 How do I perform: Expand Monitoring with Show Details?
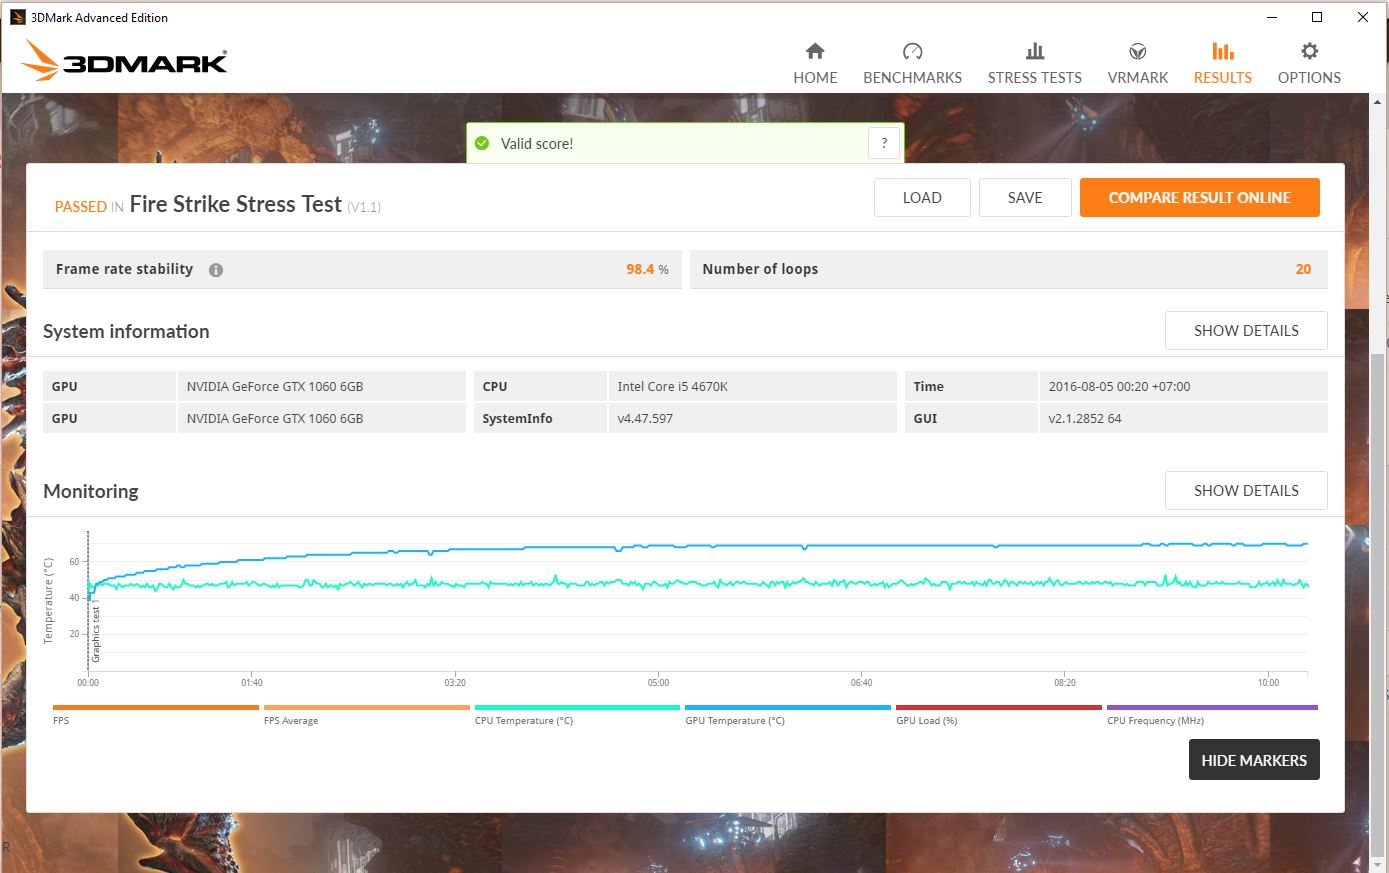point(1245,491)
